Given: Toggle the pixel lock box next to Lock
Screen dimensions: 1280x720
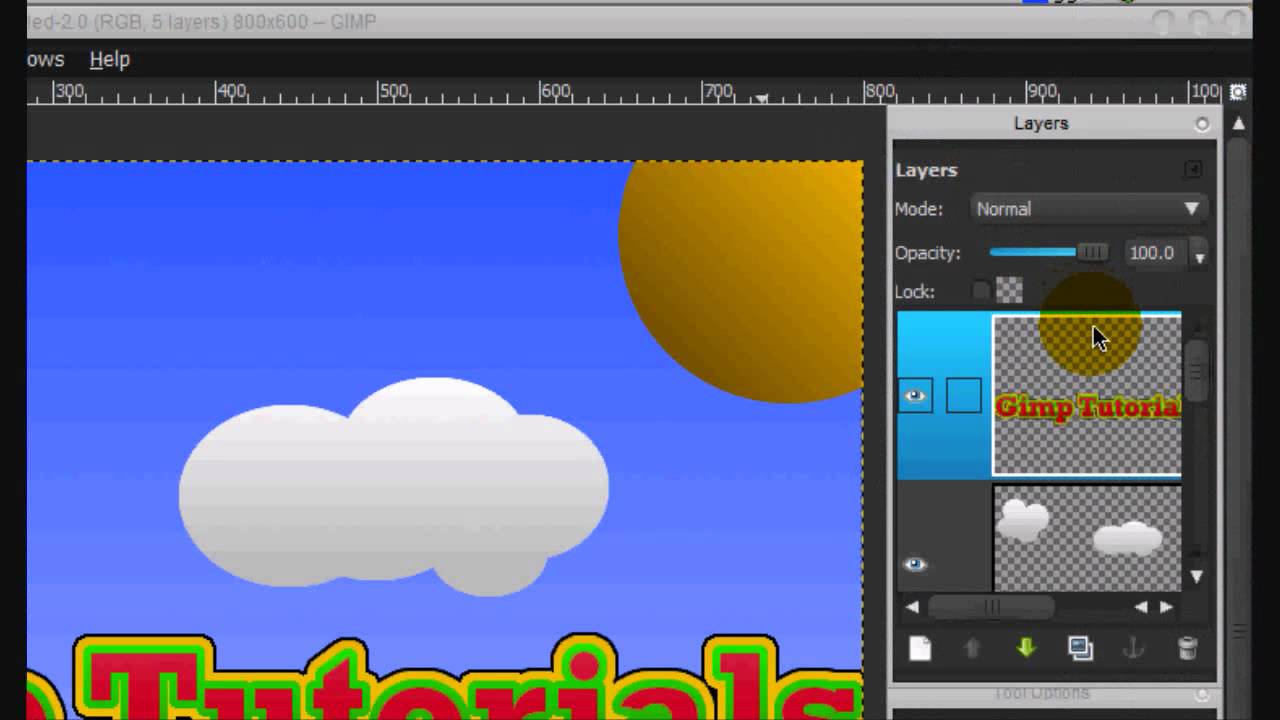Looking at the screenshot, I should pos(981,291).
